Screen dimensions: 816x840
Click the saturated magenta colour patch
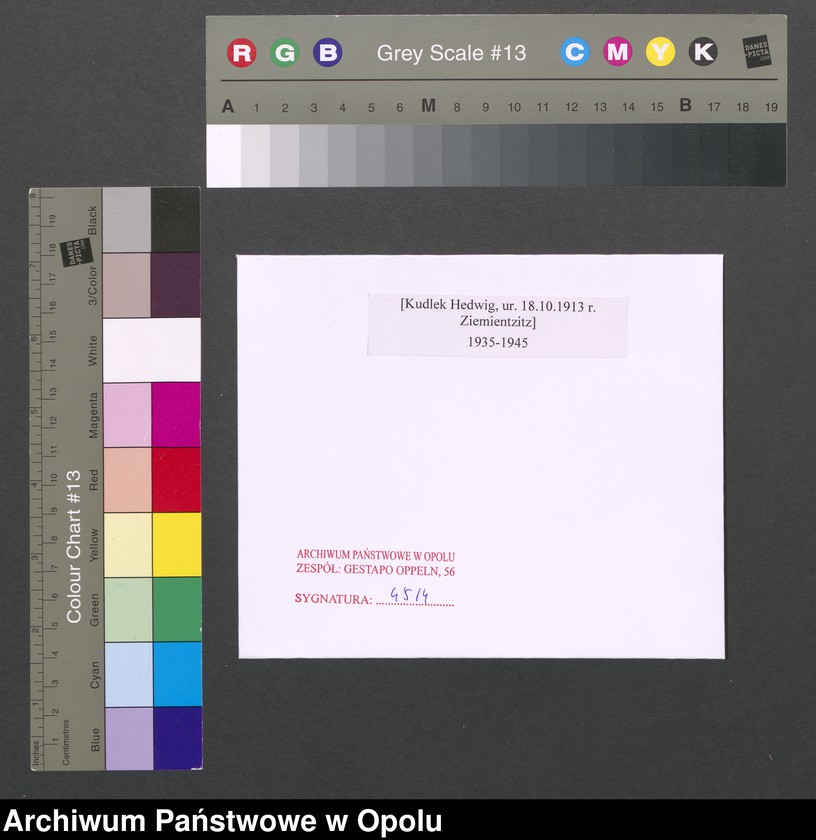(176, 414)
